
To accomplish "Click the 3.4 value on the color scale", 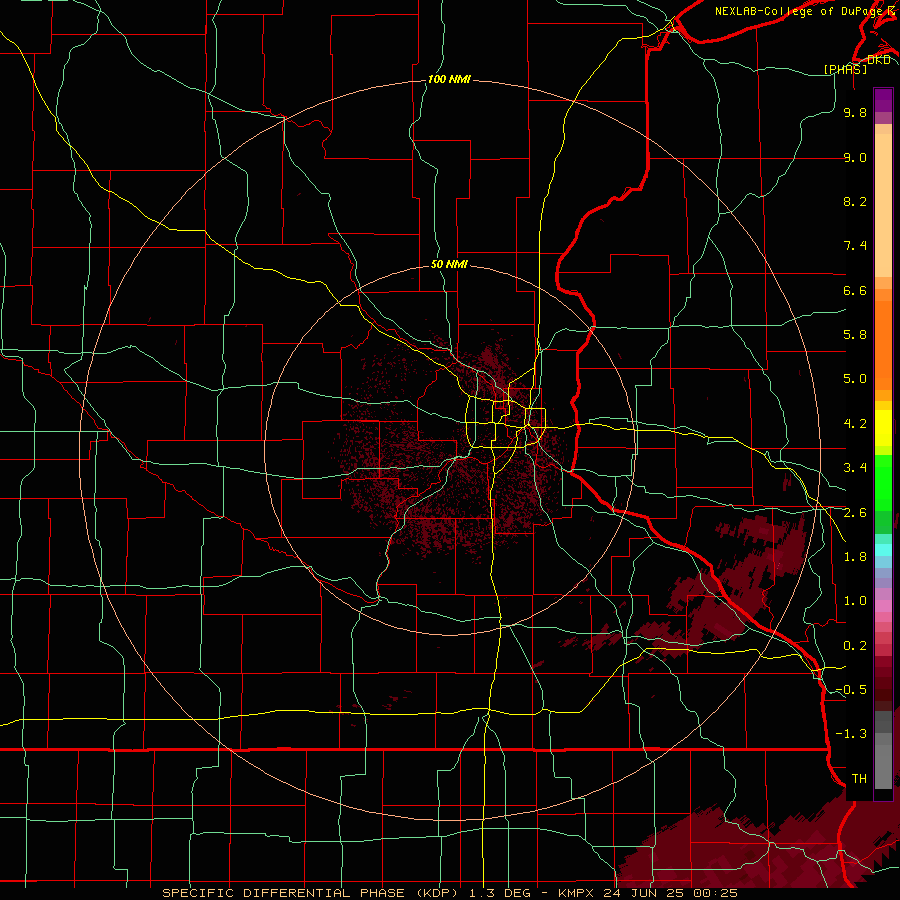I will (x=855, y=468).
